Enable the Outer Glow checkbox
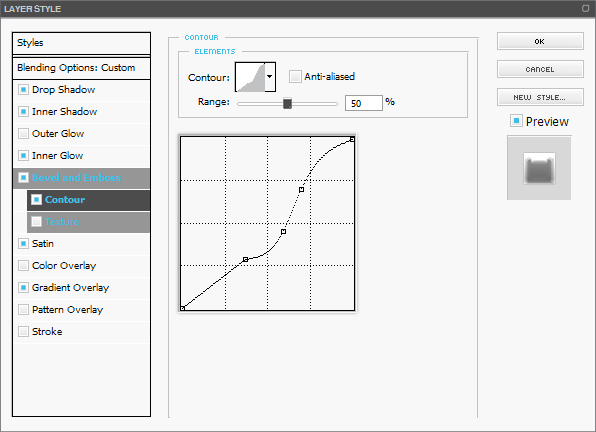 (23, 134)
